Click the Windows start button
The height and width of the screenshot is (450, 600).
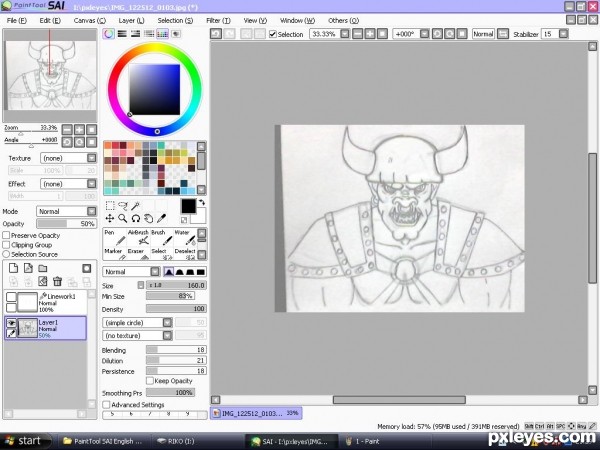point(26,441)
